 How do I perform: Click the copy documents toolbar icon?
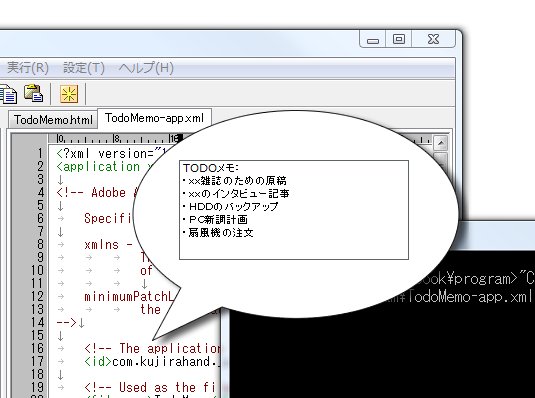pos(8,94)
